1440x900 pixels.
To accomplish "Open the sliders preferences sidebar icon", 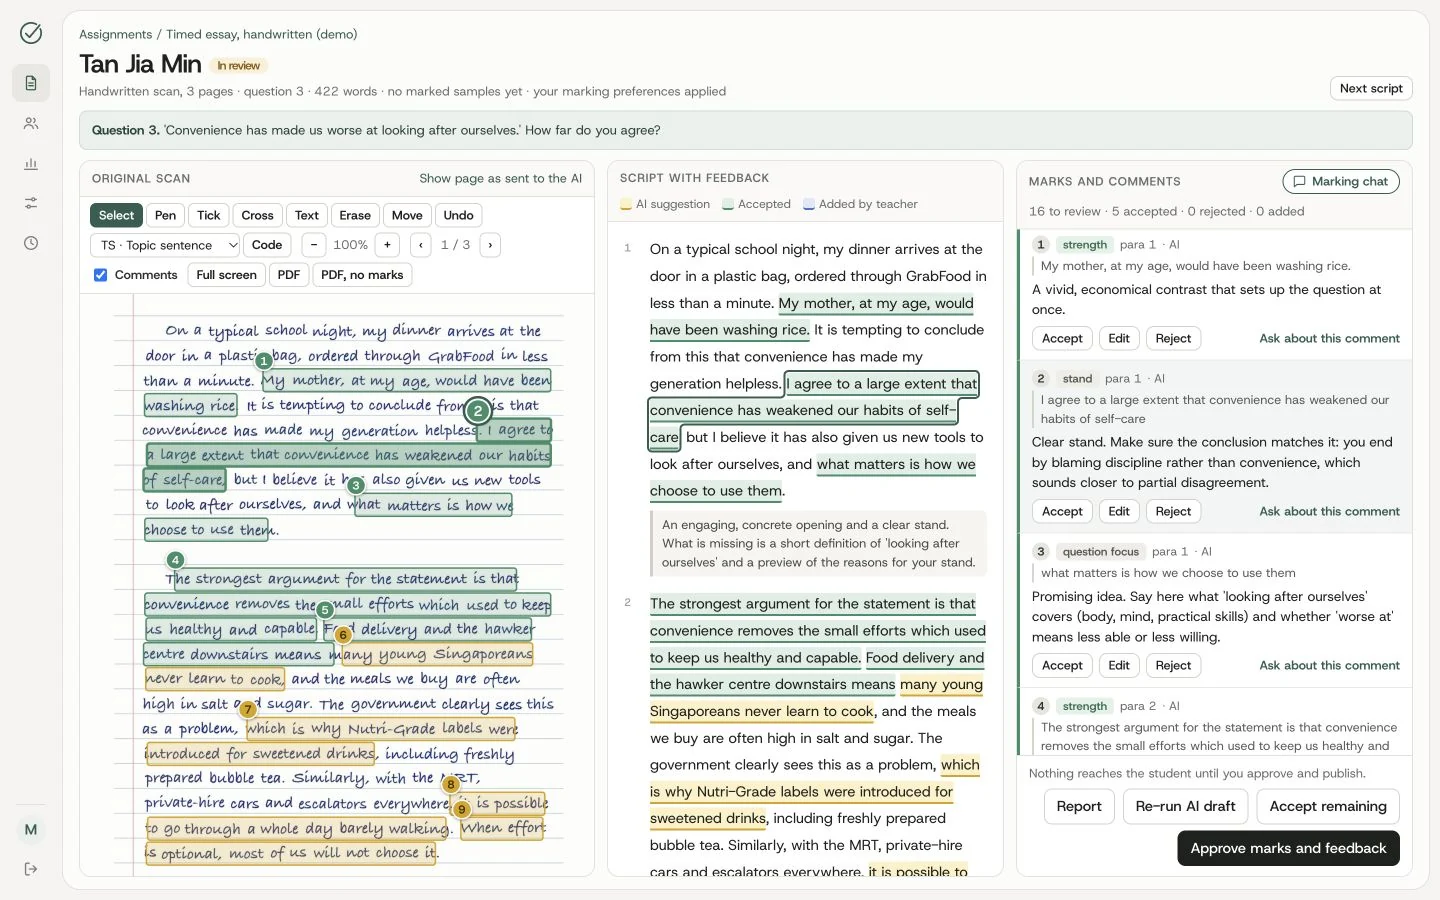I will pyautogui.click(x=31, y=203).
